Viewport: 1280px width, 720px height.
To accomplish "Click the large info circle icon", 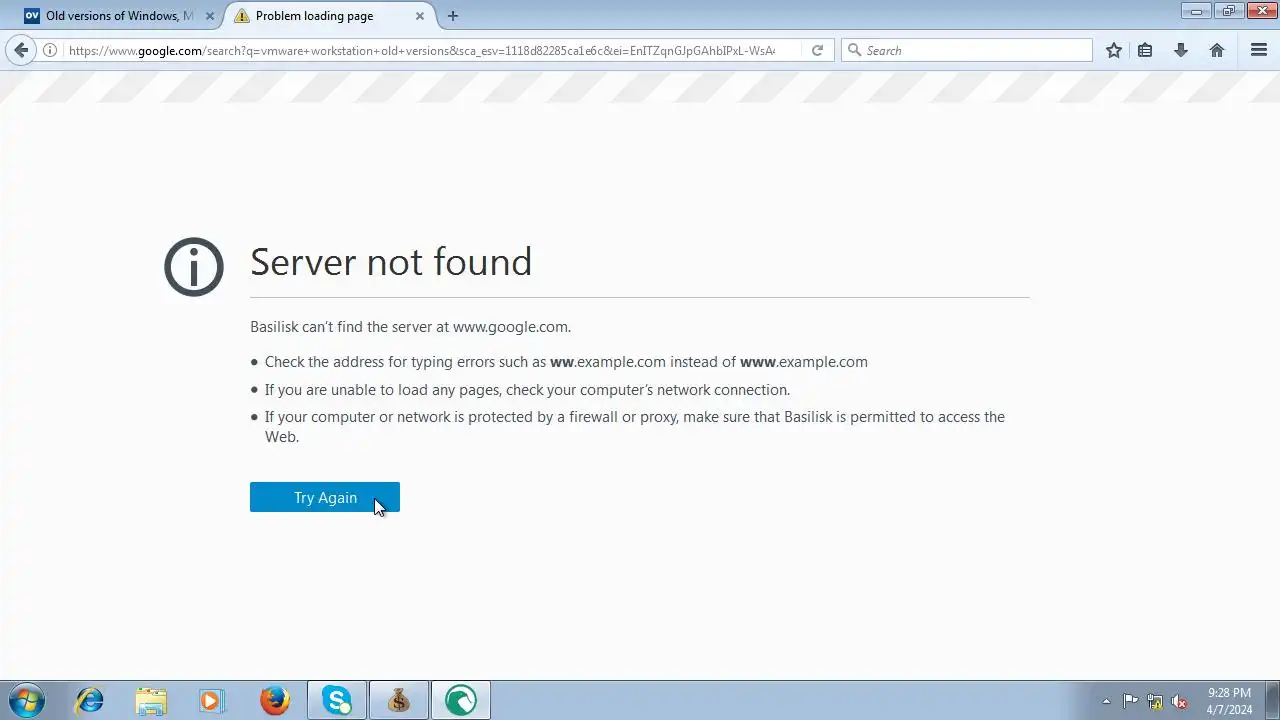I will point(194,267).
